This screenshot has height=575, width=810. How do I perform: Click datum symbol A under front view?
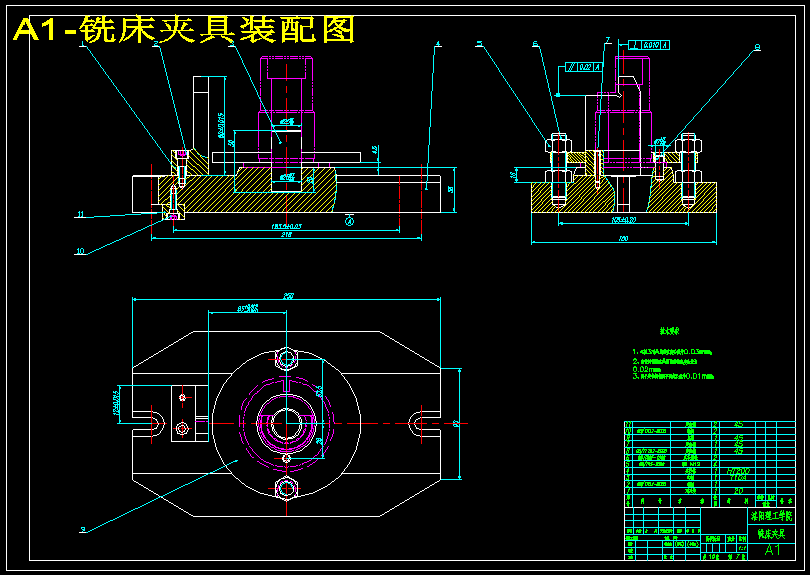click(x=349, y=221)
